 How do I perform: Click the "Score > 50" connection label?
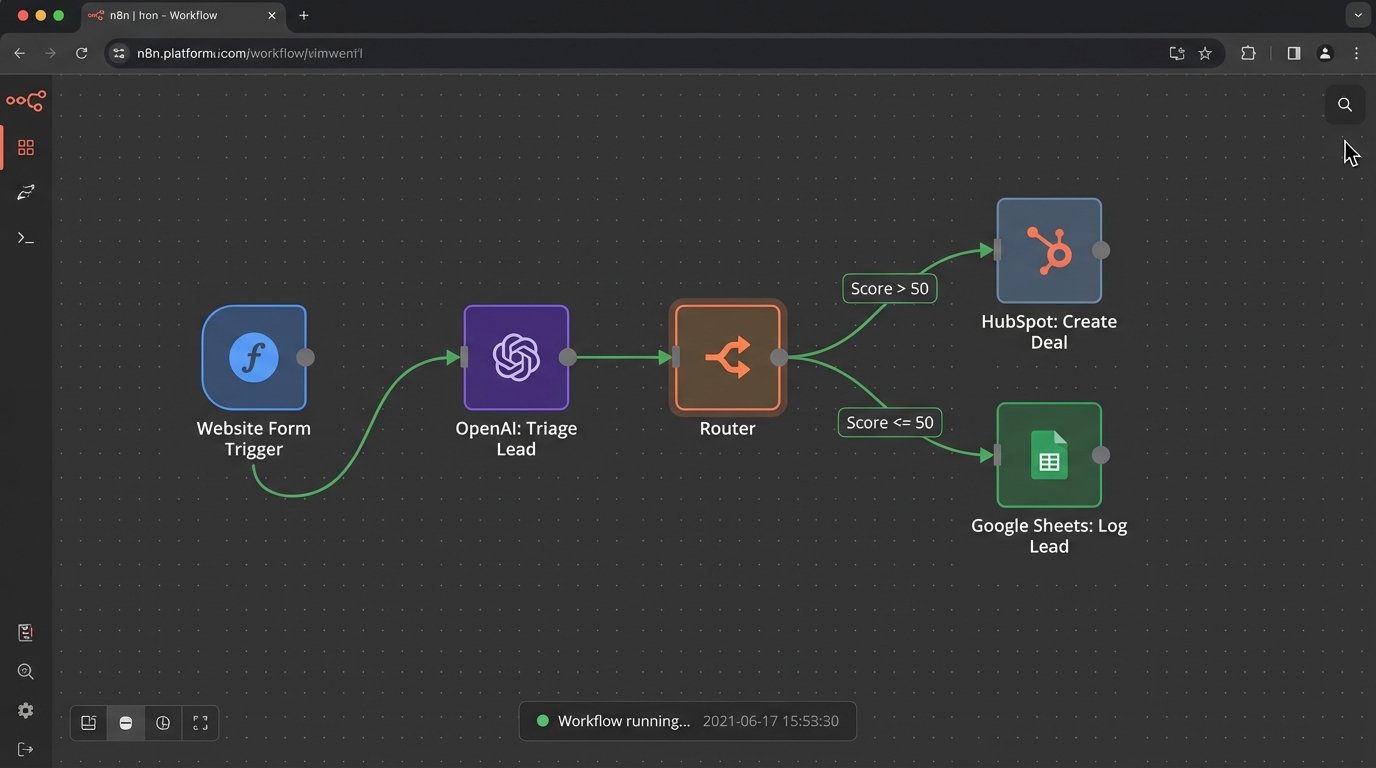coord(889,289)
